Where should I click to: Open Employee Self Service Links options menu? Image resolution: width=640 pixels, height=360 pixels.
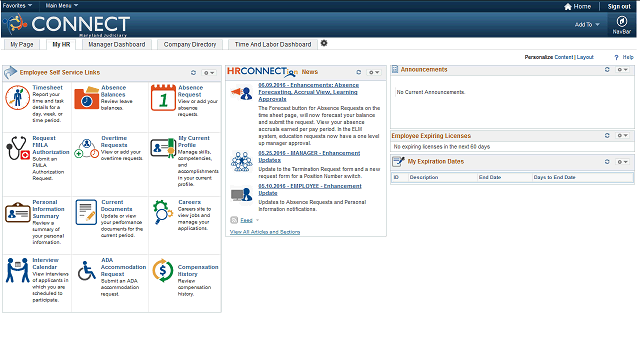pyautogui.click(x=209, y=73)
